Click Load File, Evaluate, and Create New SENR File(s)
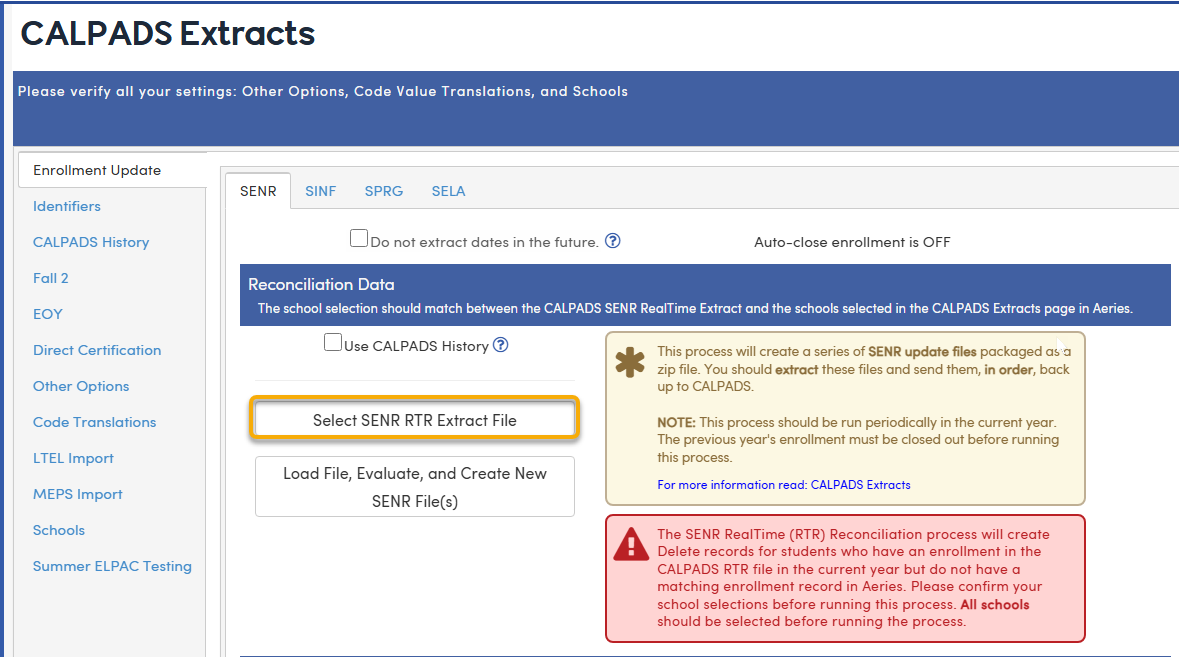This screenshot has width=1179, height=657. [x=415, y=487]
